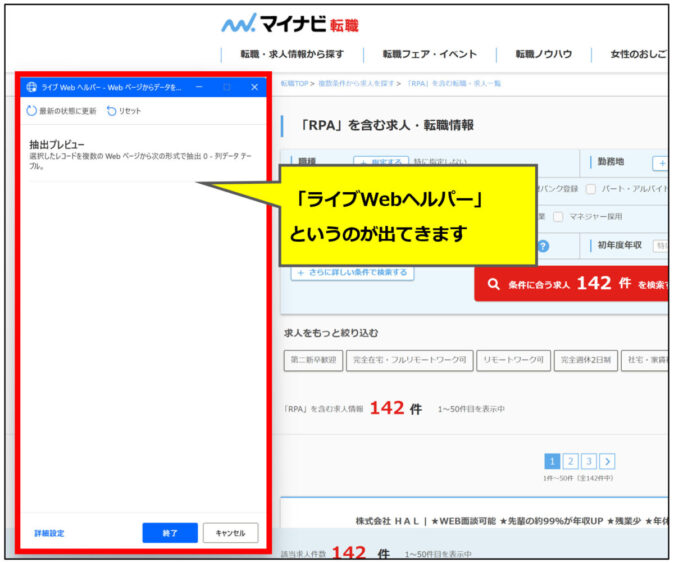Screen dimensions: 674x563
Task: Select 完全在宅・フルリモートワーク可 filter tag
Action: (x=409, y=360)
